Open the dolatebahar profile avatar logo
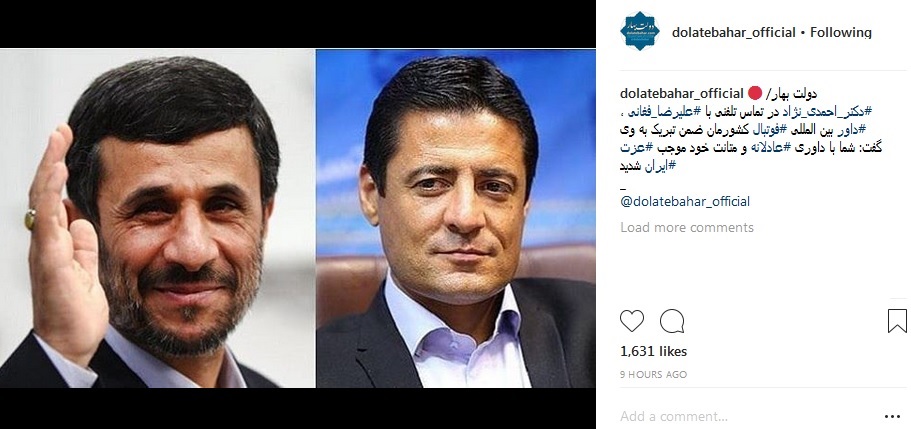The width and height of the screenshot is (911, 429). (x=639, y=31)
